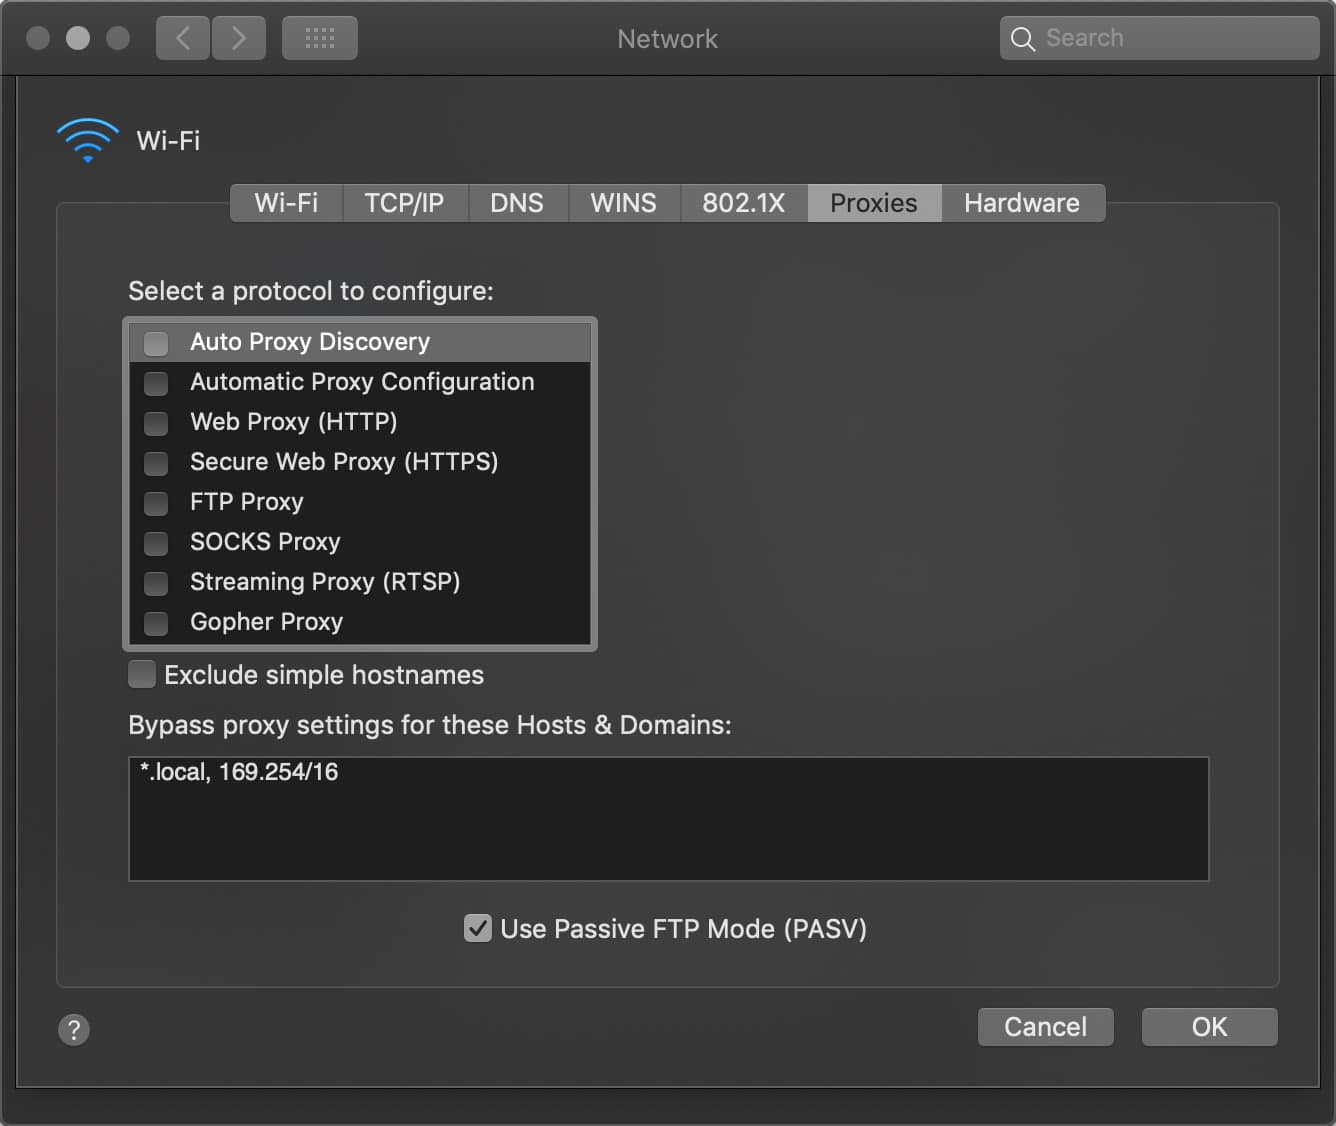Select the Hardware tab
The image size is (1336, 1126).
(x=1022, y=203)
